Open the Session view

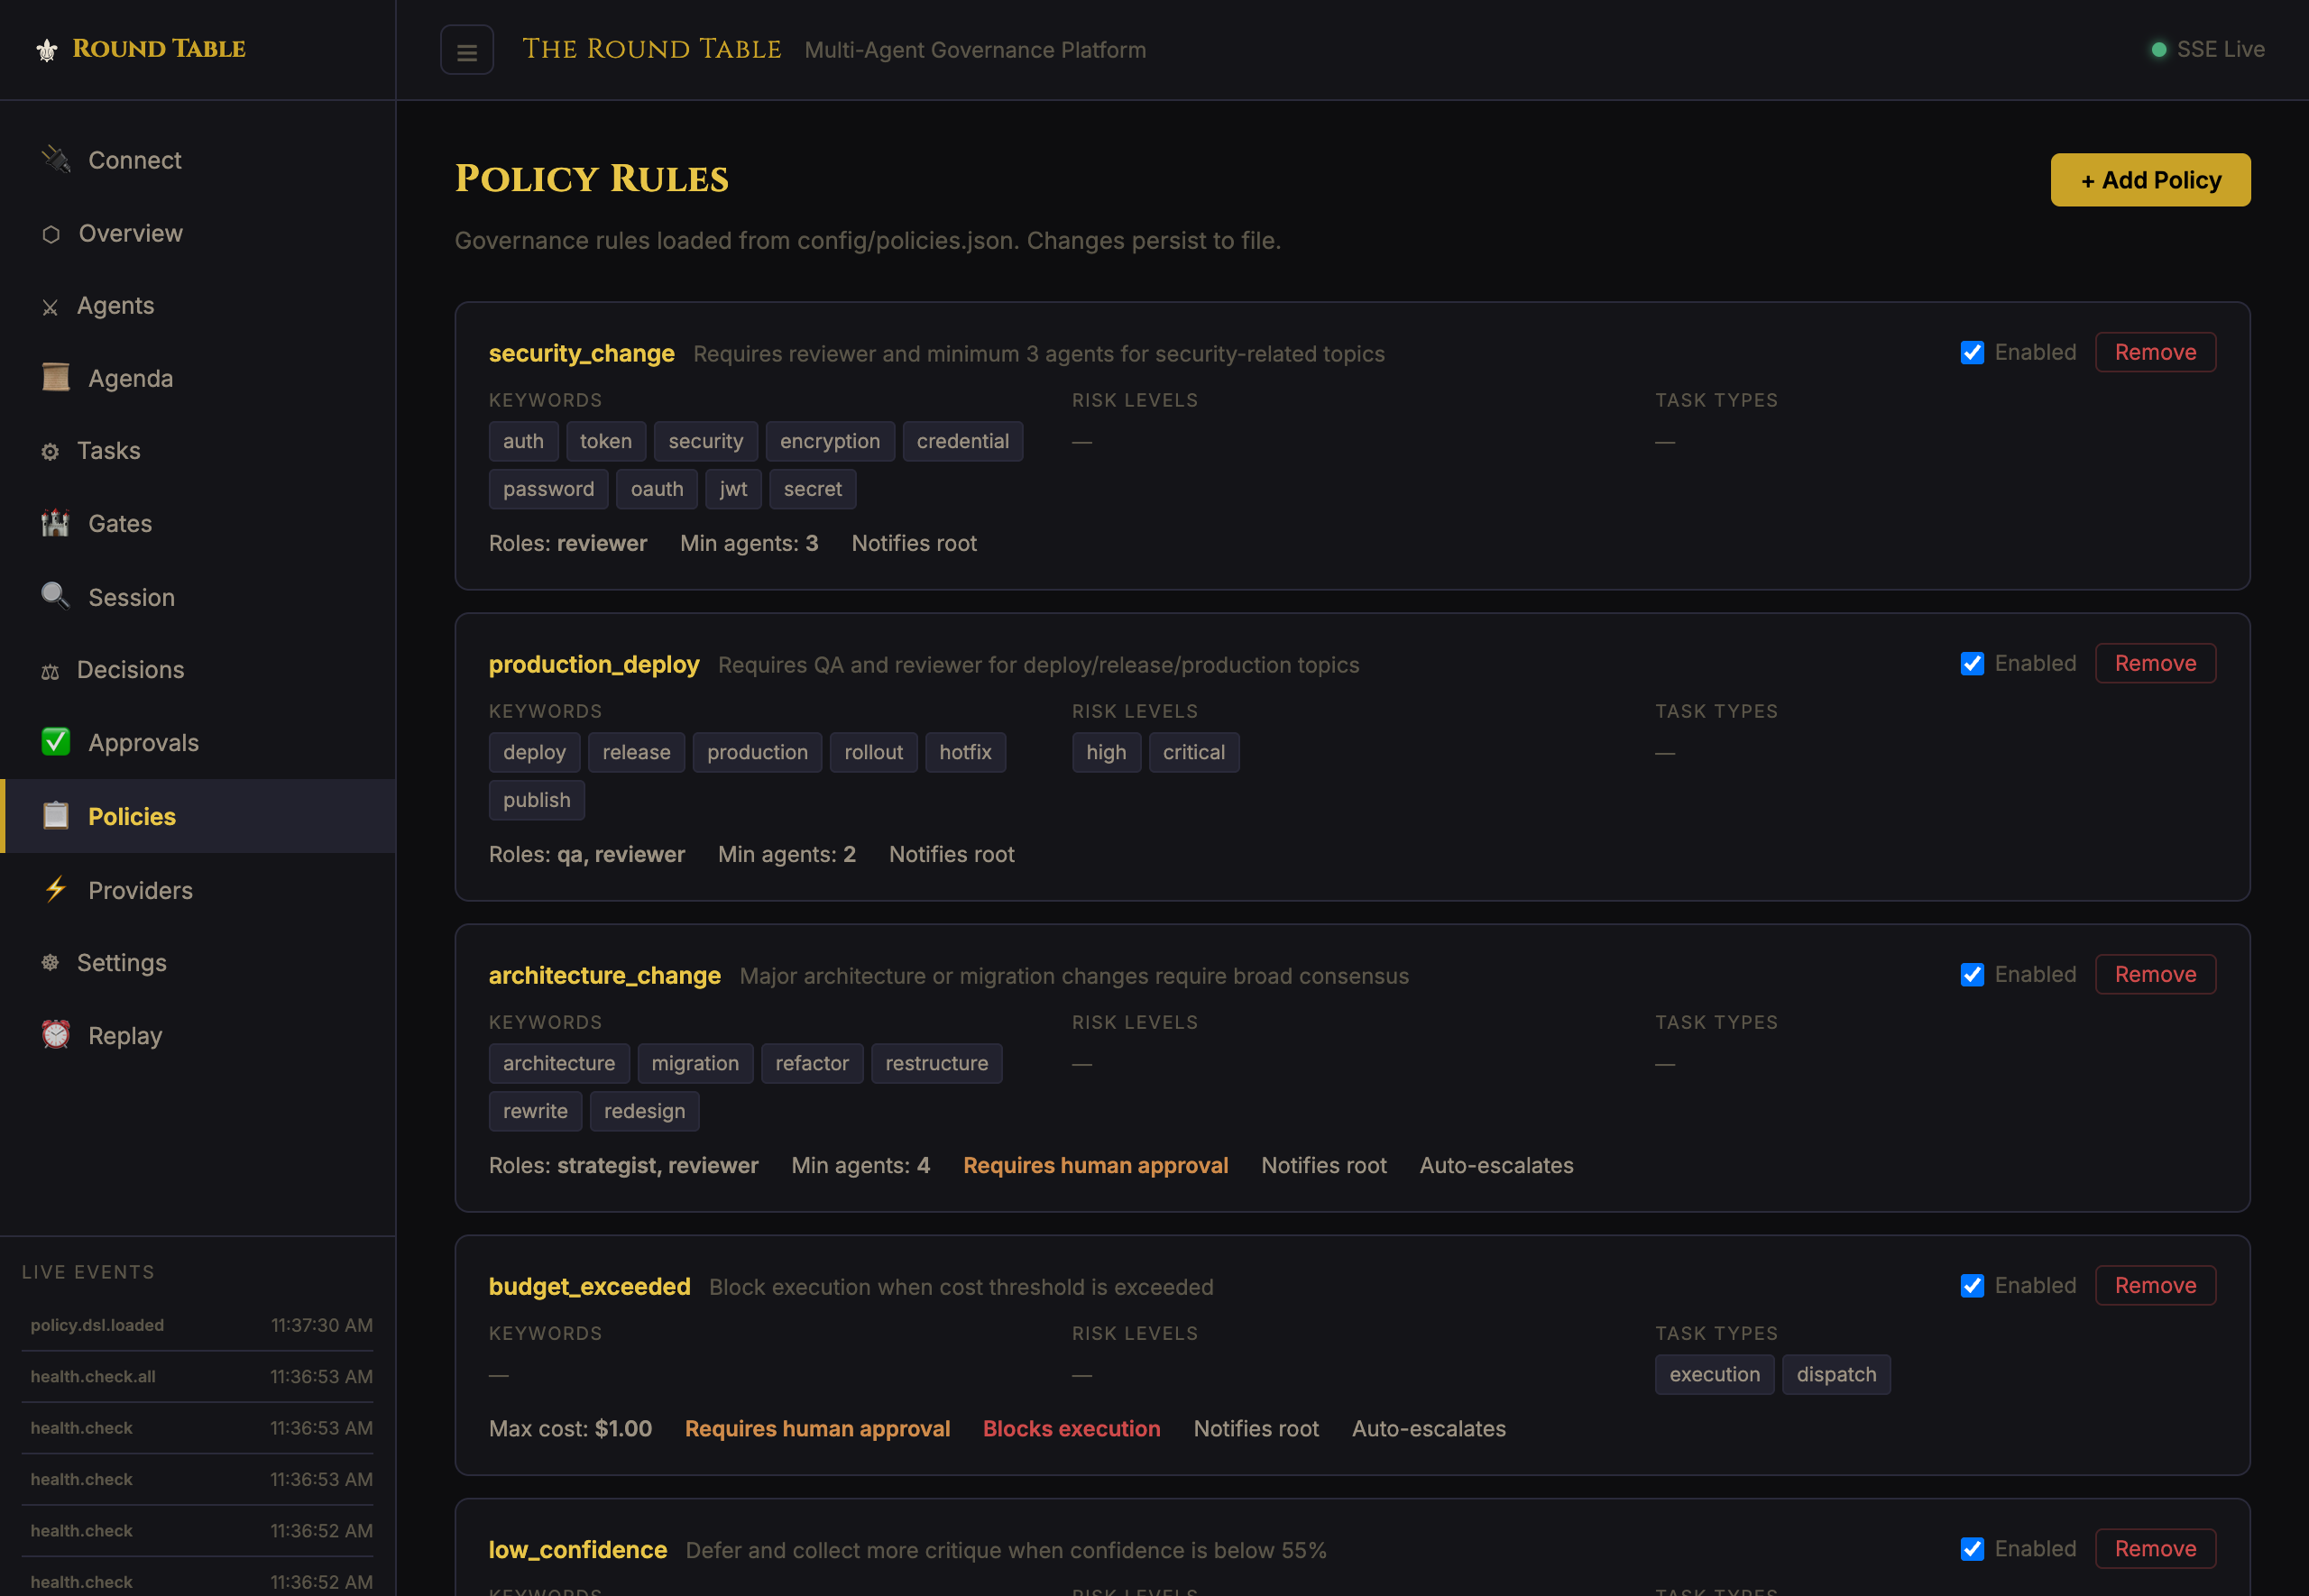coord(198,598)
